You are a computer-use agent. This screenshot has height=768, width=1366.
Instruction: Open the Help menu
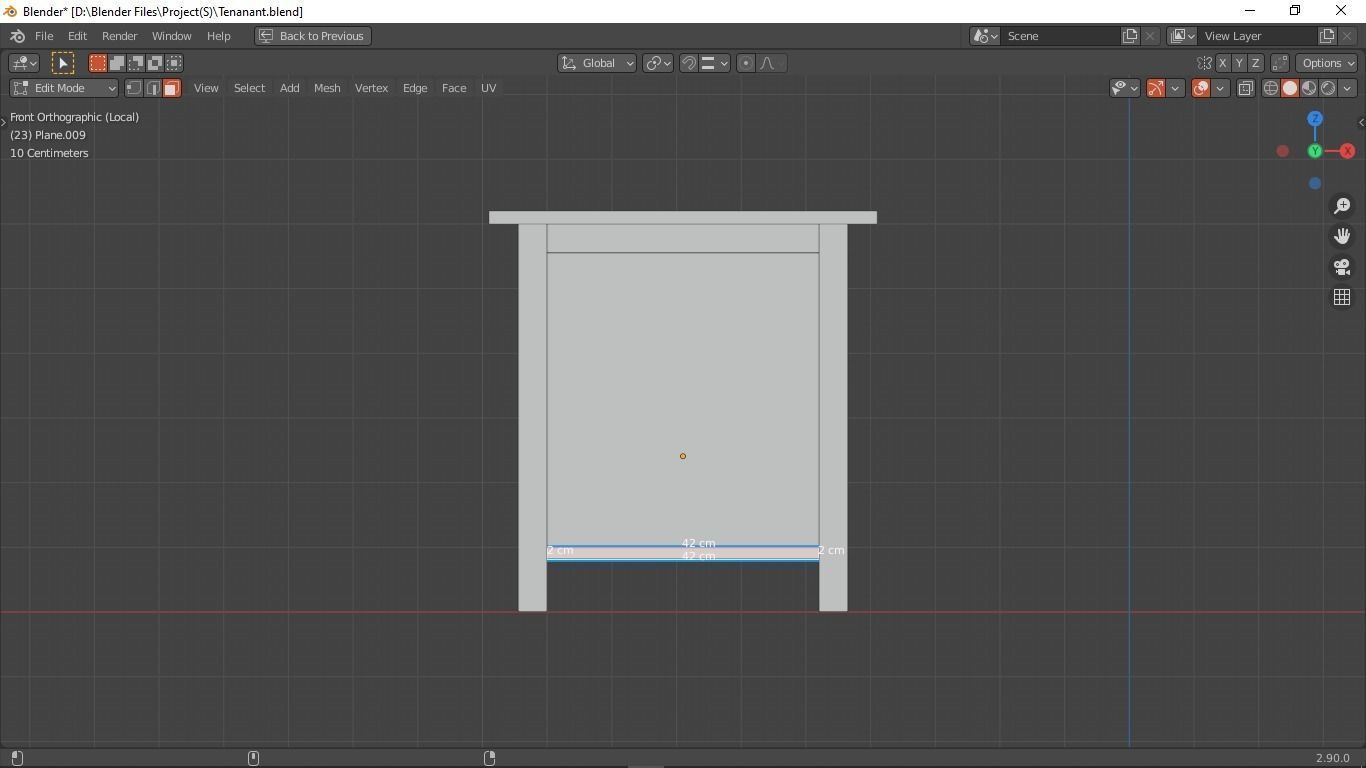218,36
